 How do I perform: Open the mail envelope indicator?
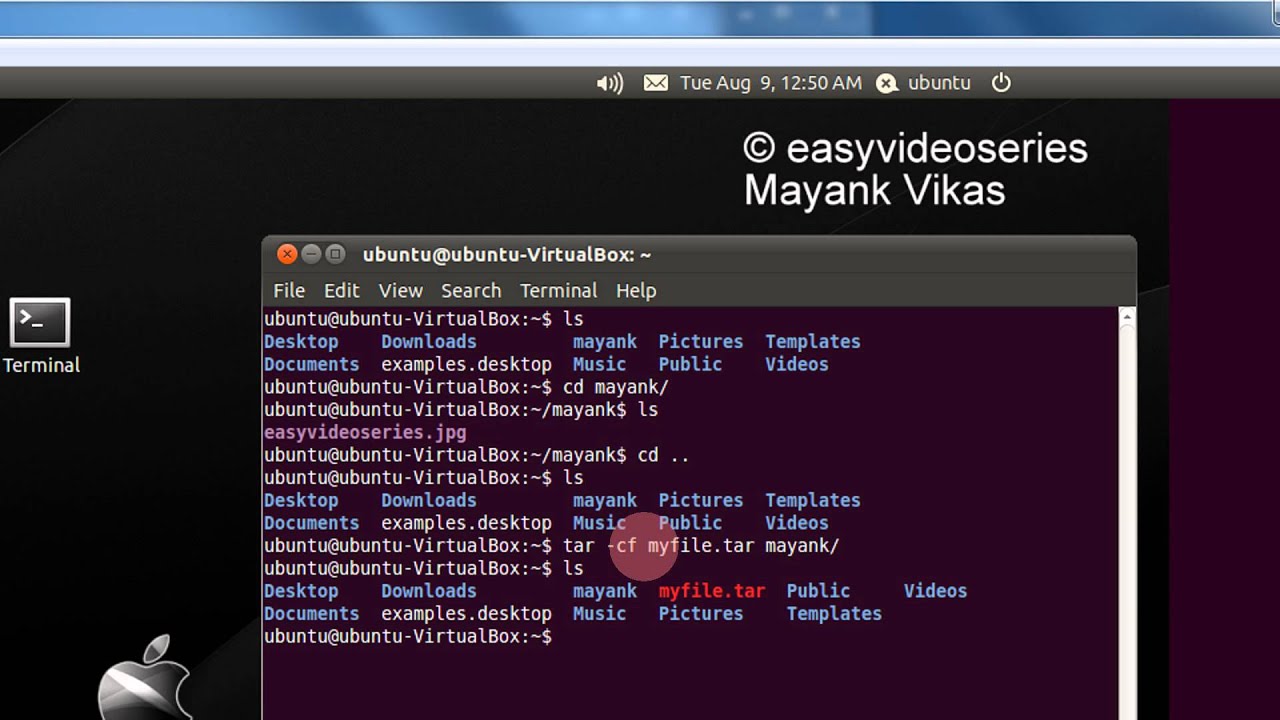656,83
